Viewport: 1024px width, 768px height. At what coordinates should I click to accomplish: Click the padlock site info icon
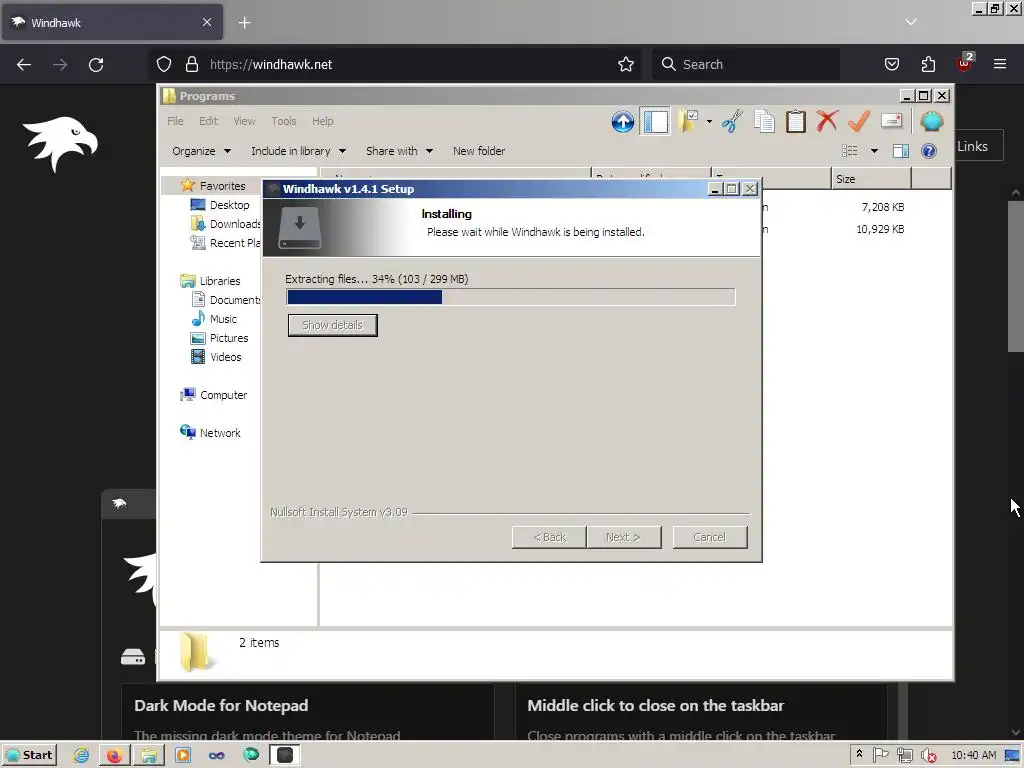(x=191, y=64)
